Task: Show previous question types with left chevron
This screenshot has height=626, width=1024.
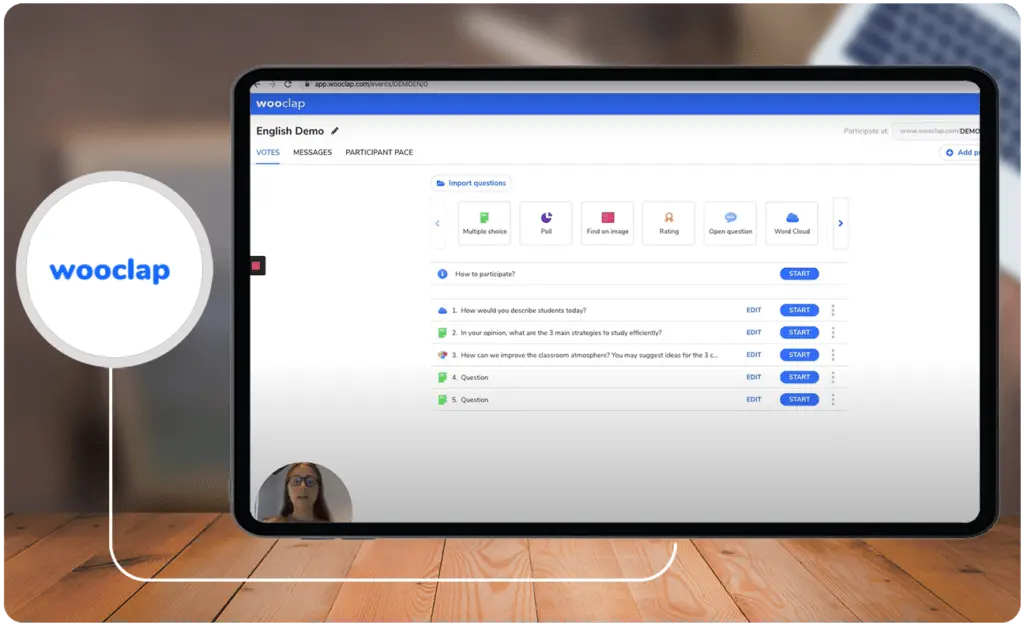Action: click(x=438, y=223)
